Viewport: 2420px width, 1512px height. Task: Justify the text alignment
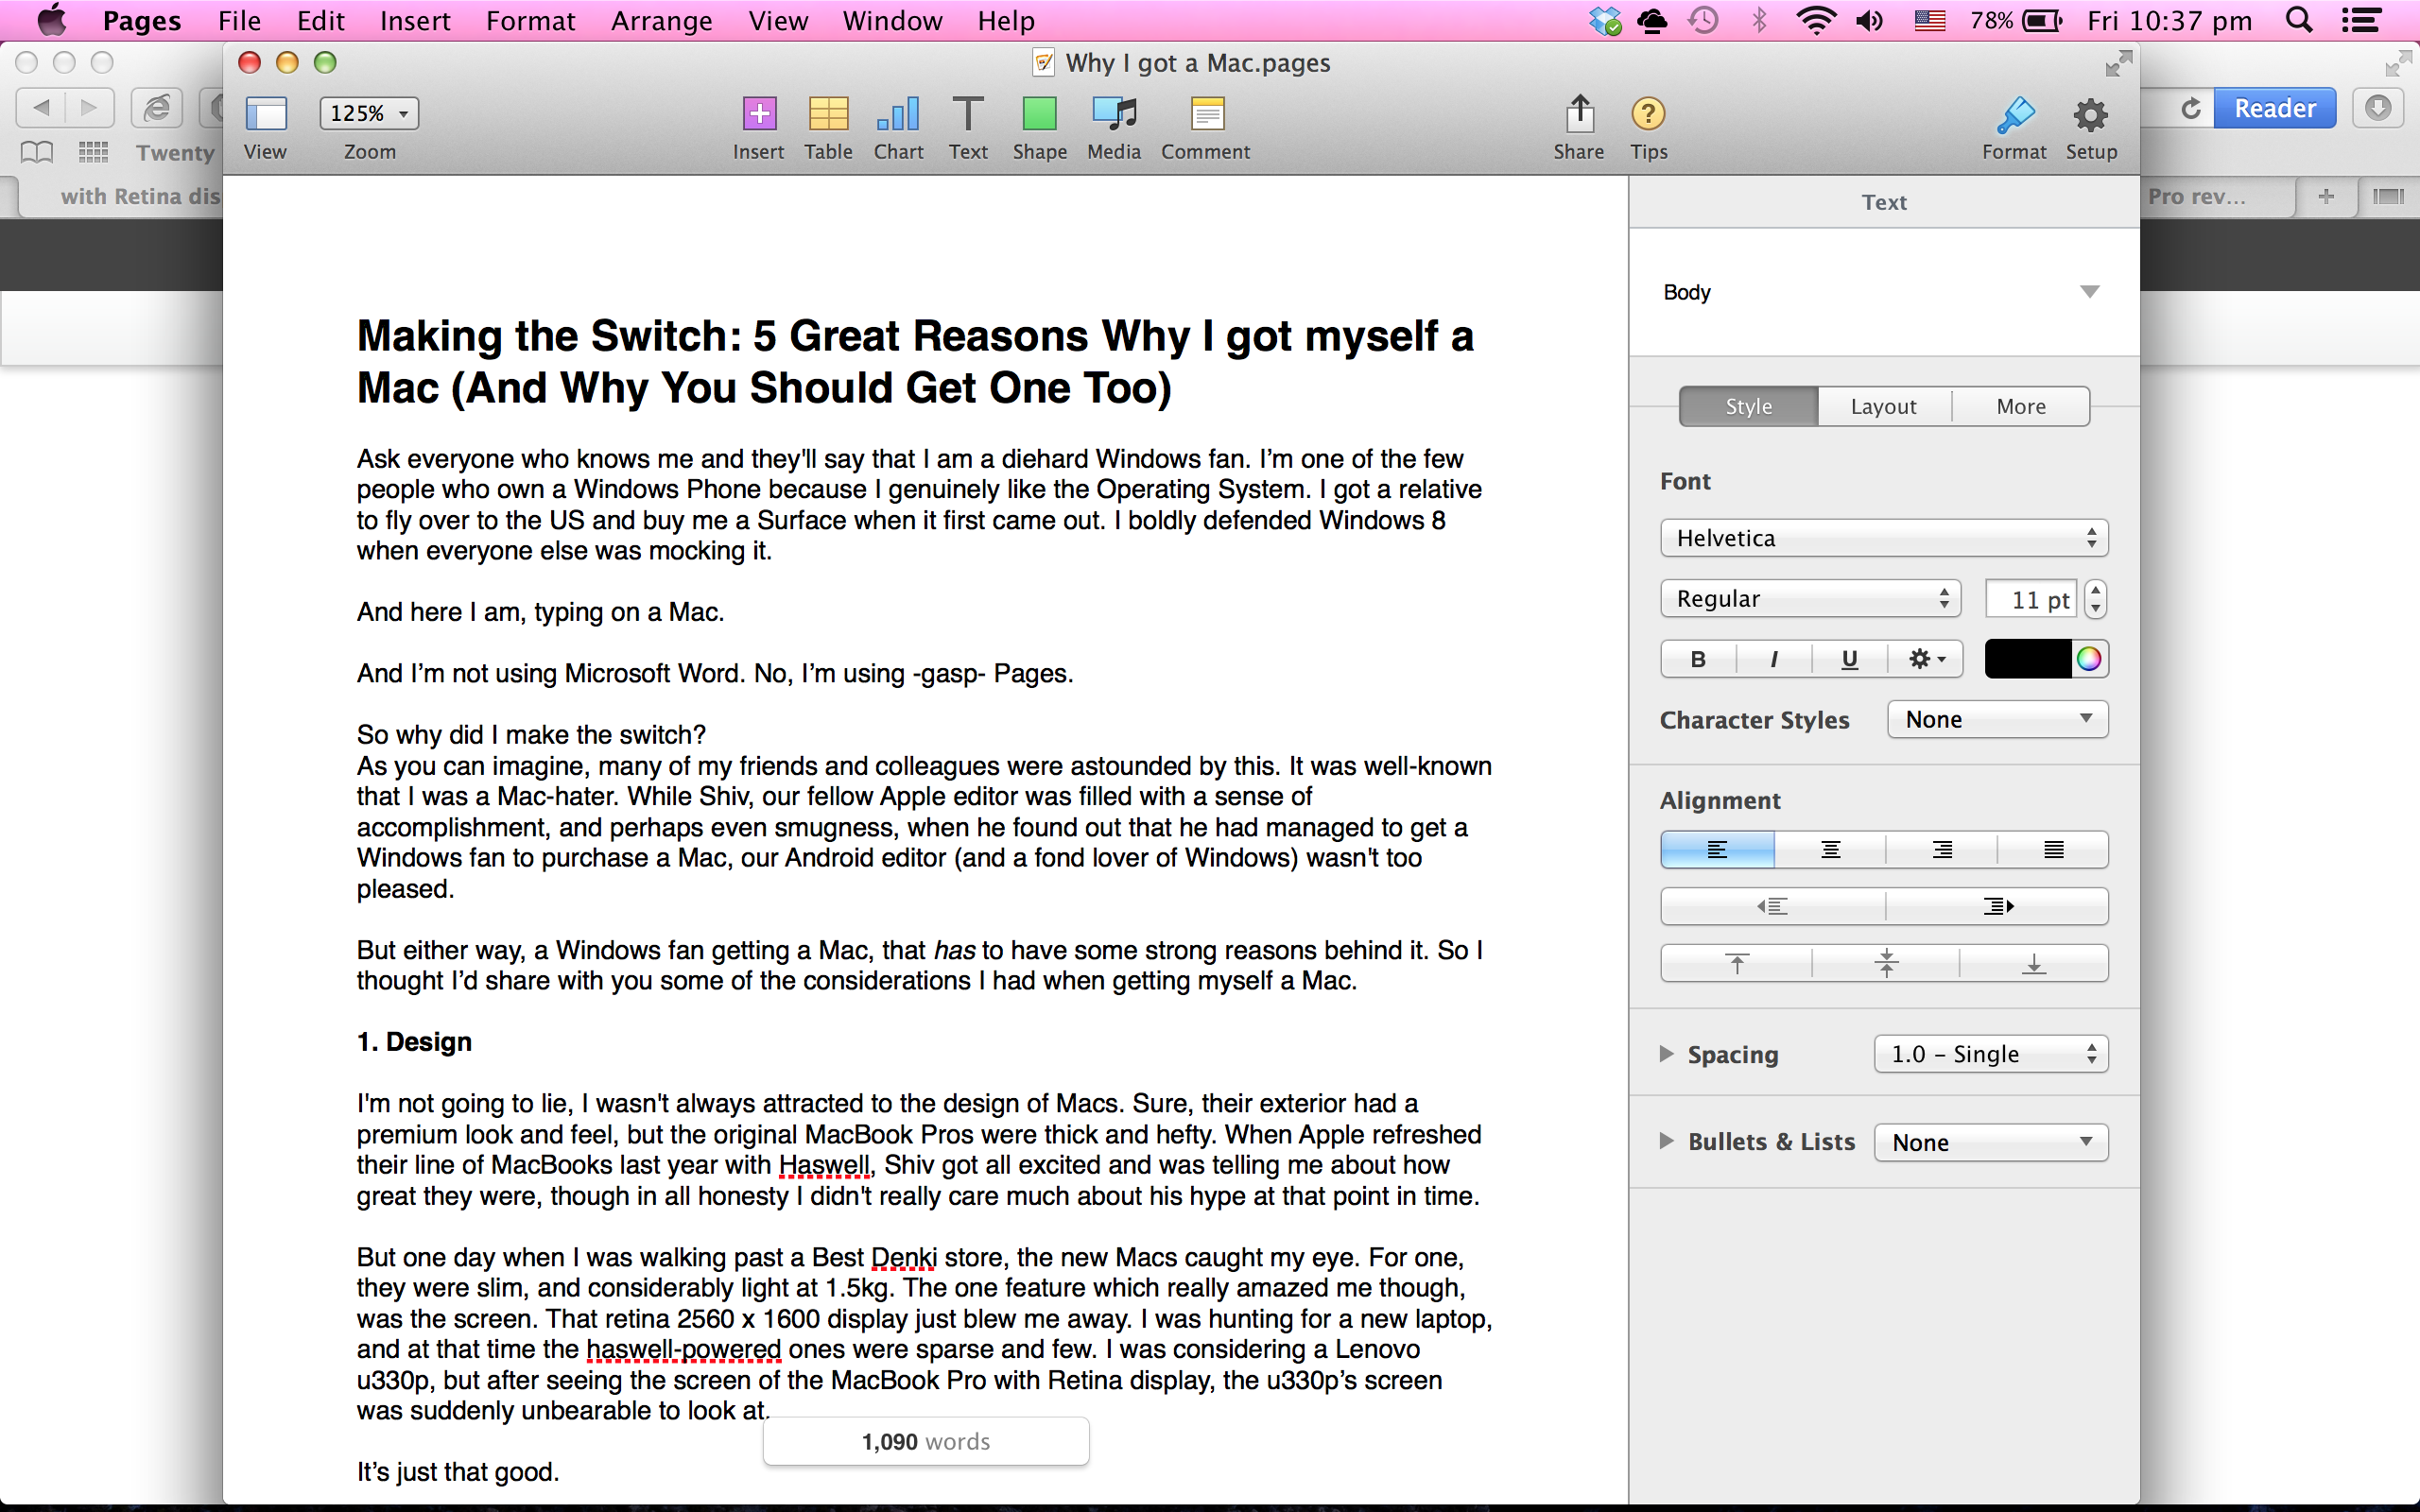tap(2053, 850)
